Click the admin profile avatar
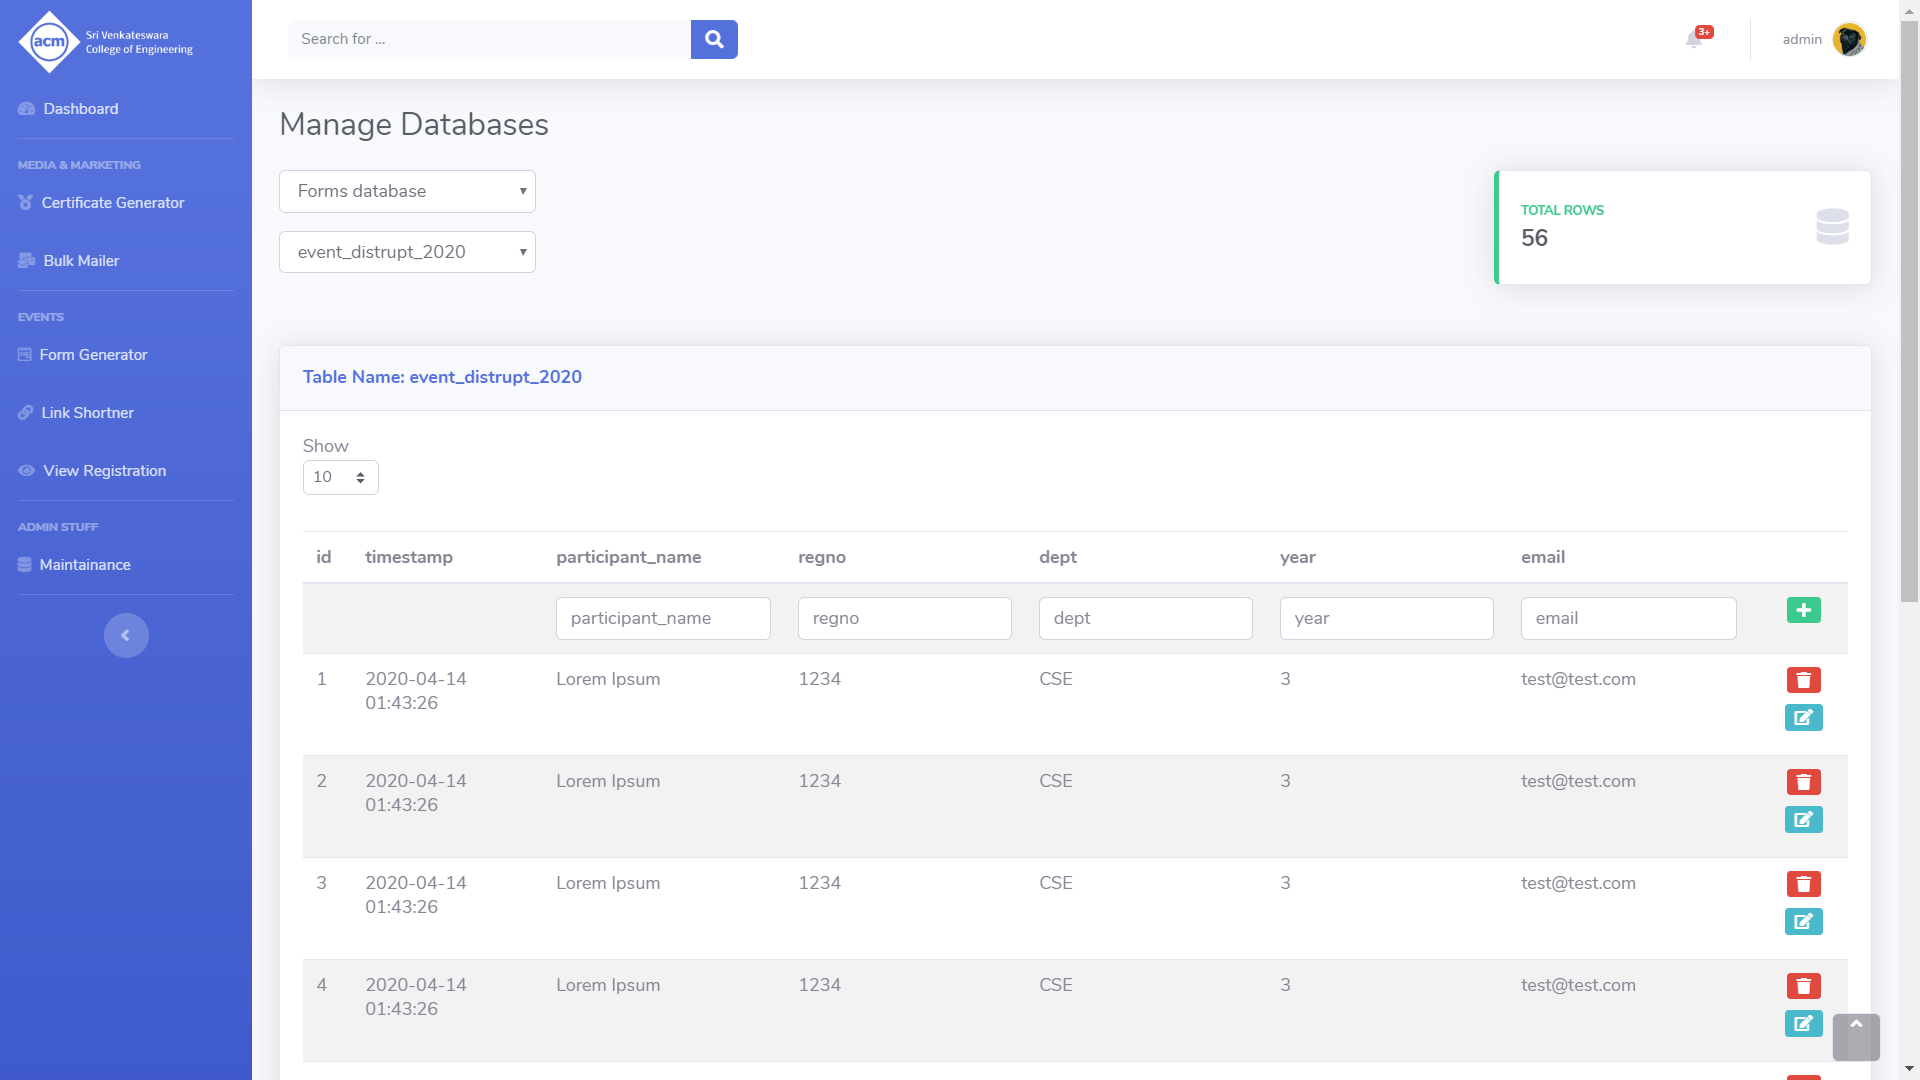 click(1849, 39)
